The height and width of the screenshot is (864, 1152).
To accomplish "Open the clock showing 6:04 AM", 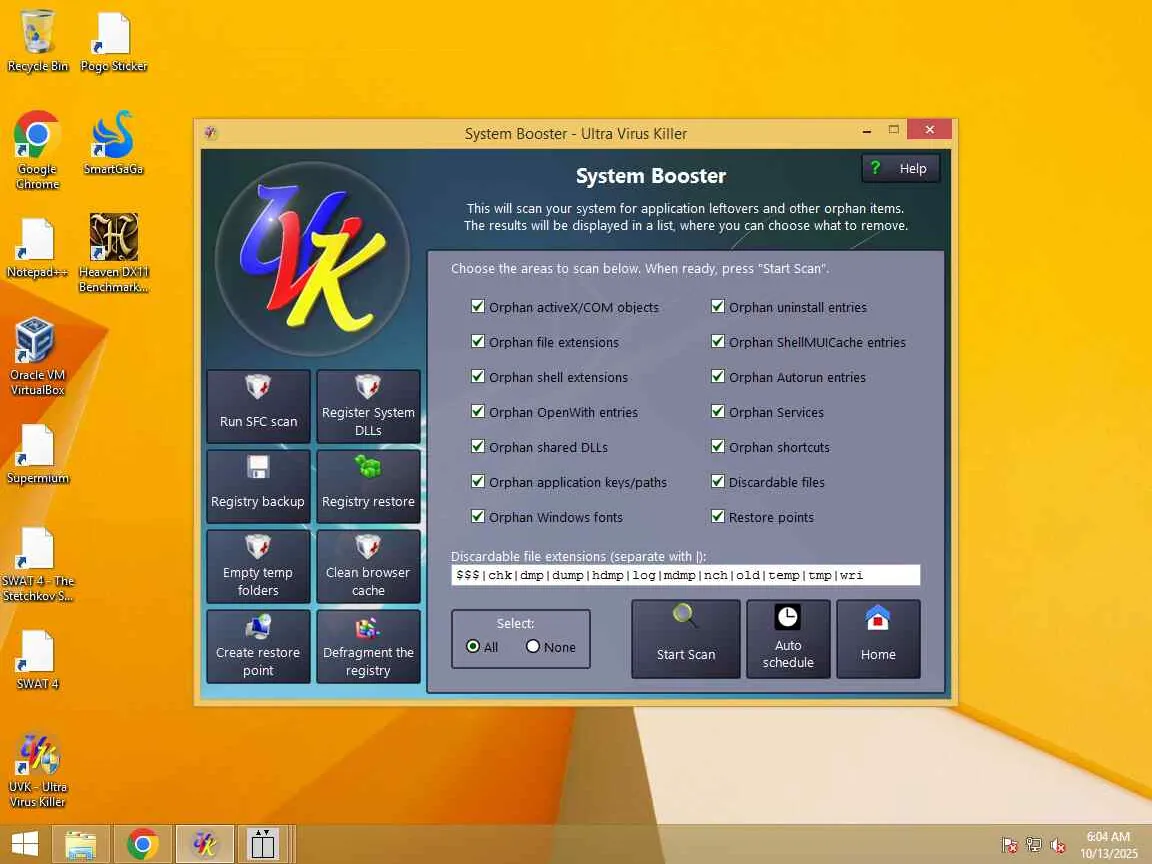I will (x=1108, y=845).
